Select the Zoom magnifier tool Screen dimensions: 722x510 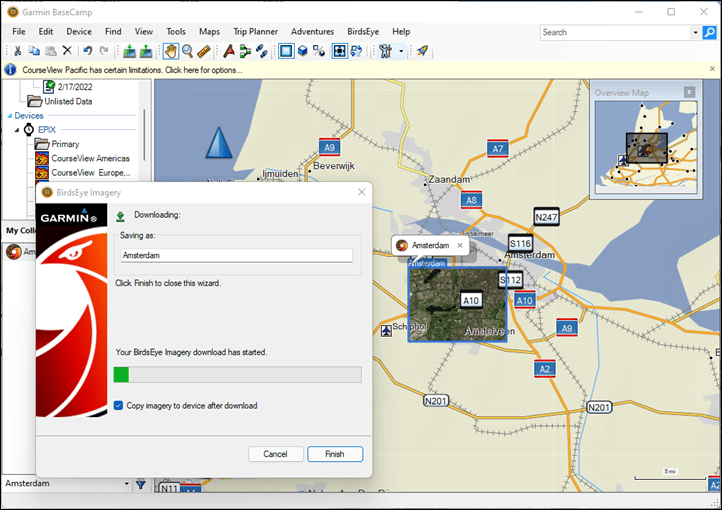[x=187, y=51]
